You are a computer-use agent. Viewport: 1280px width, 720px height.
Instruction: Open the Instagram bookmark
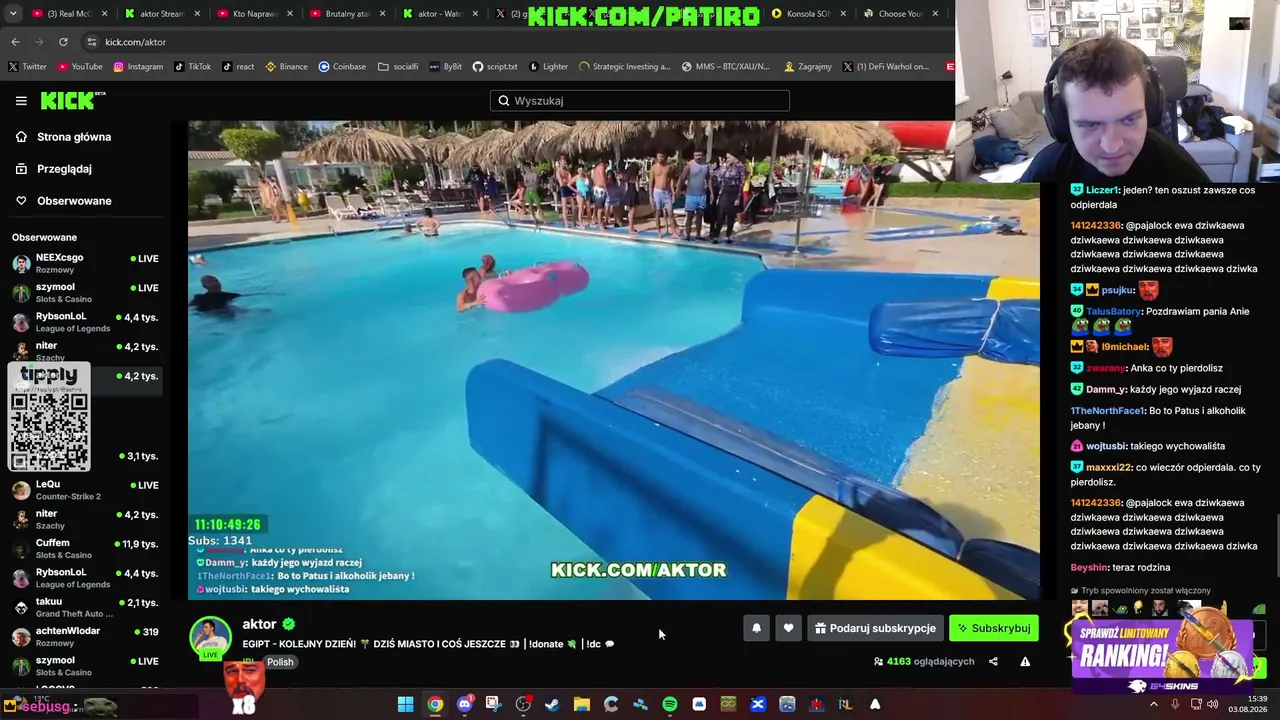pyautogui.click(x=138, y=67)
